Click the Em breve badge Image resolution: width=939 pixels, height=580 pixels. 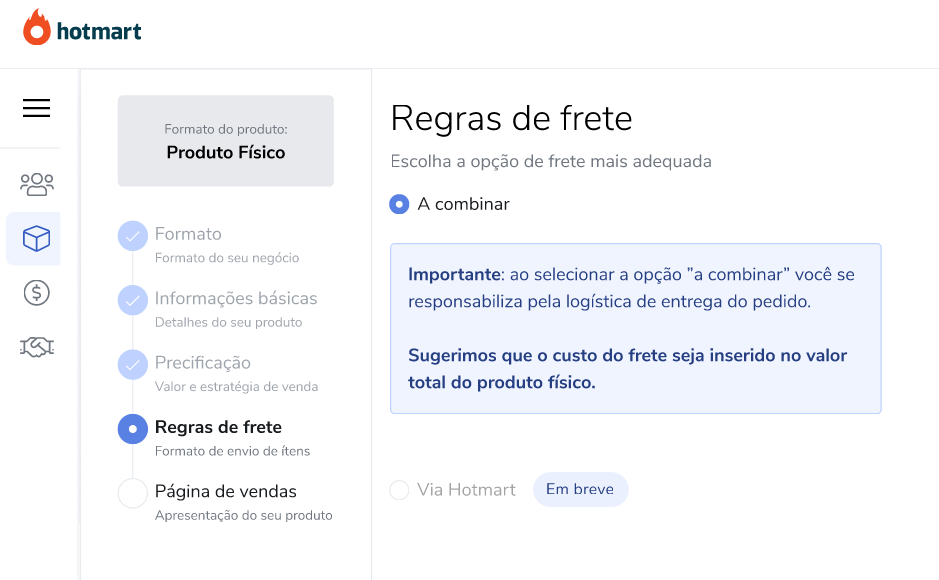(x=580, y=489)
